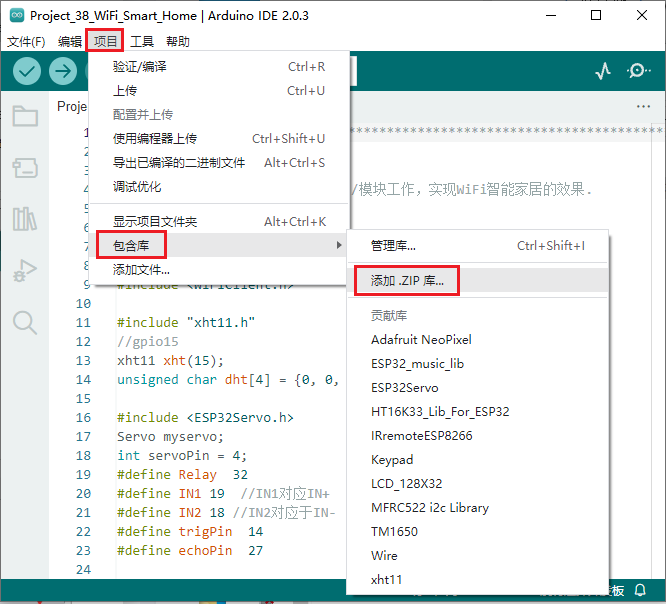The width and height of the screenshot is (666, 604).
Task: Select the ESP32Servo library entry
Action: click(404, 387)
